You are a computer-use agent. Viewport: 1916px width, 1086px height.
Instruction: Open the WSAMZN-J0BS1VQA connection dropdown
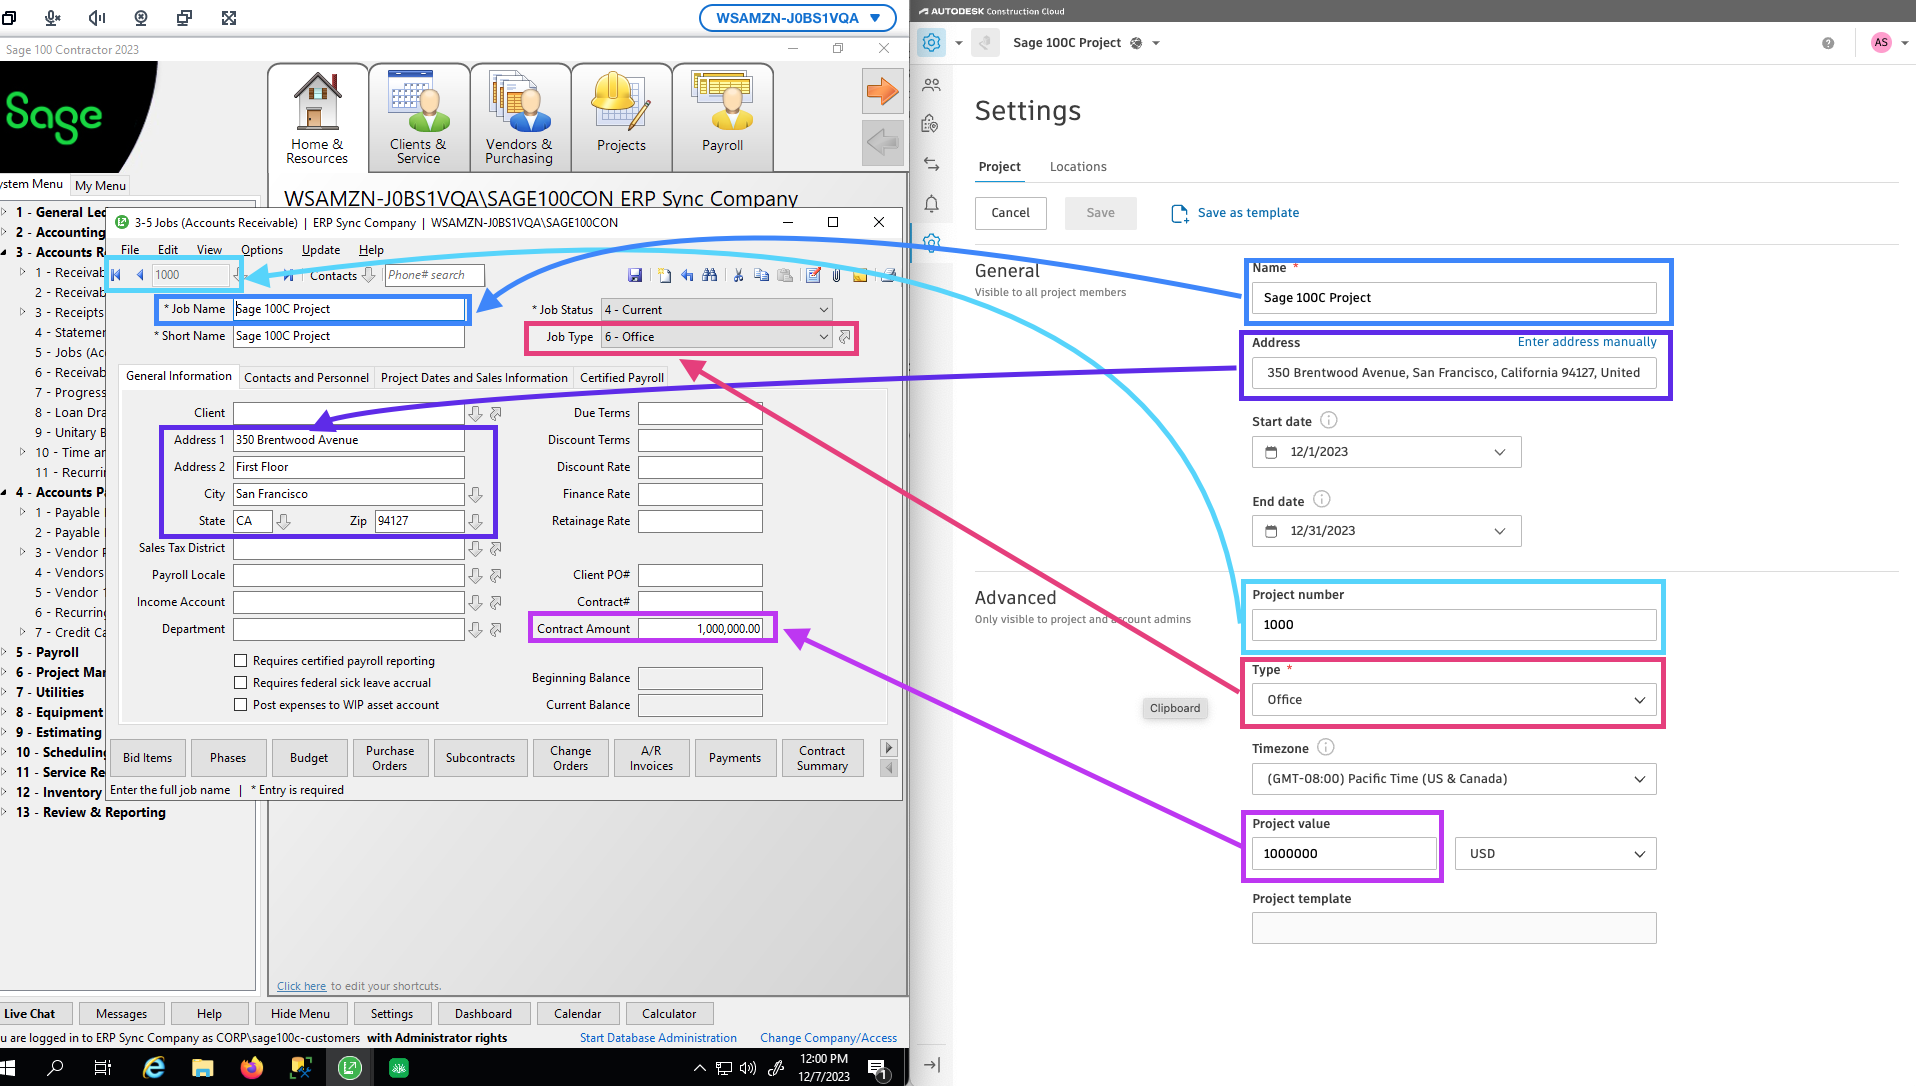(x=798, y=18)
